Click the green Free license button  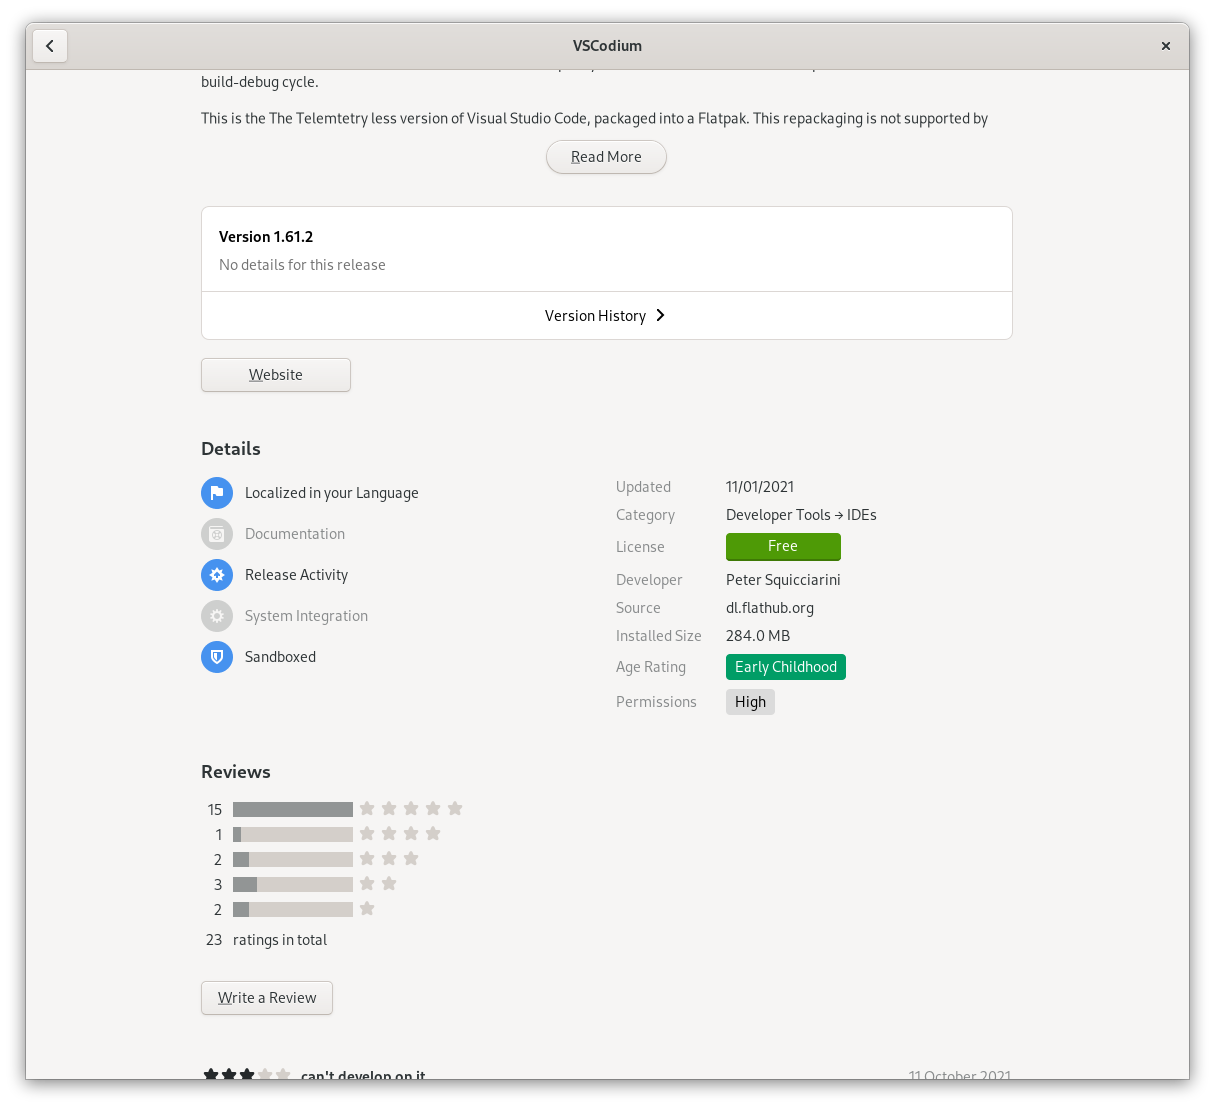(x=783, y=547)
